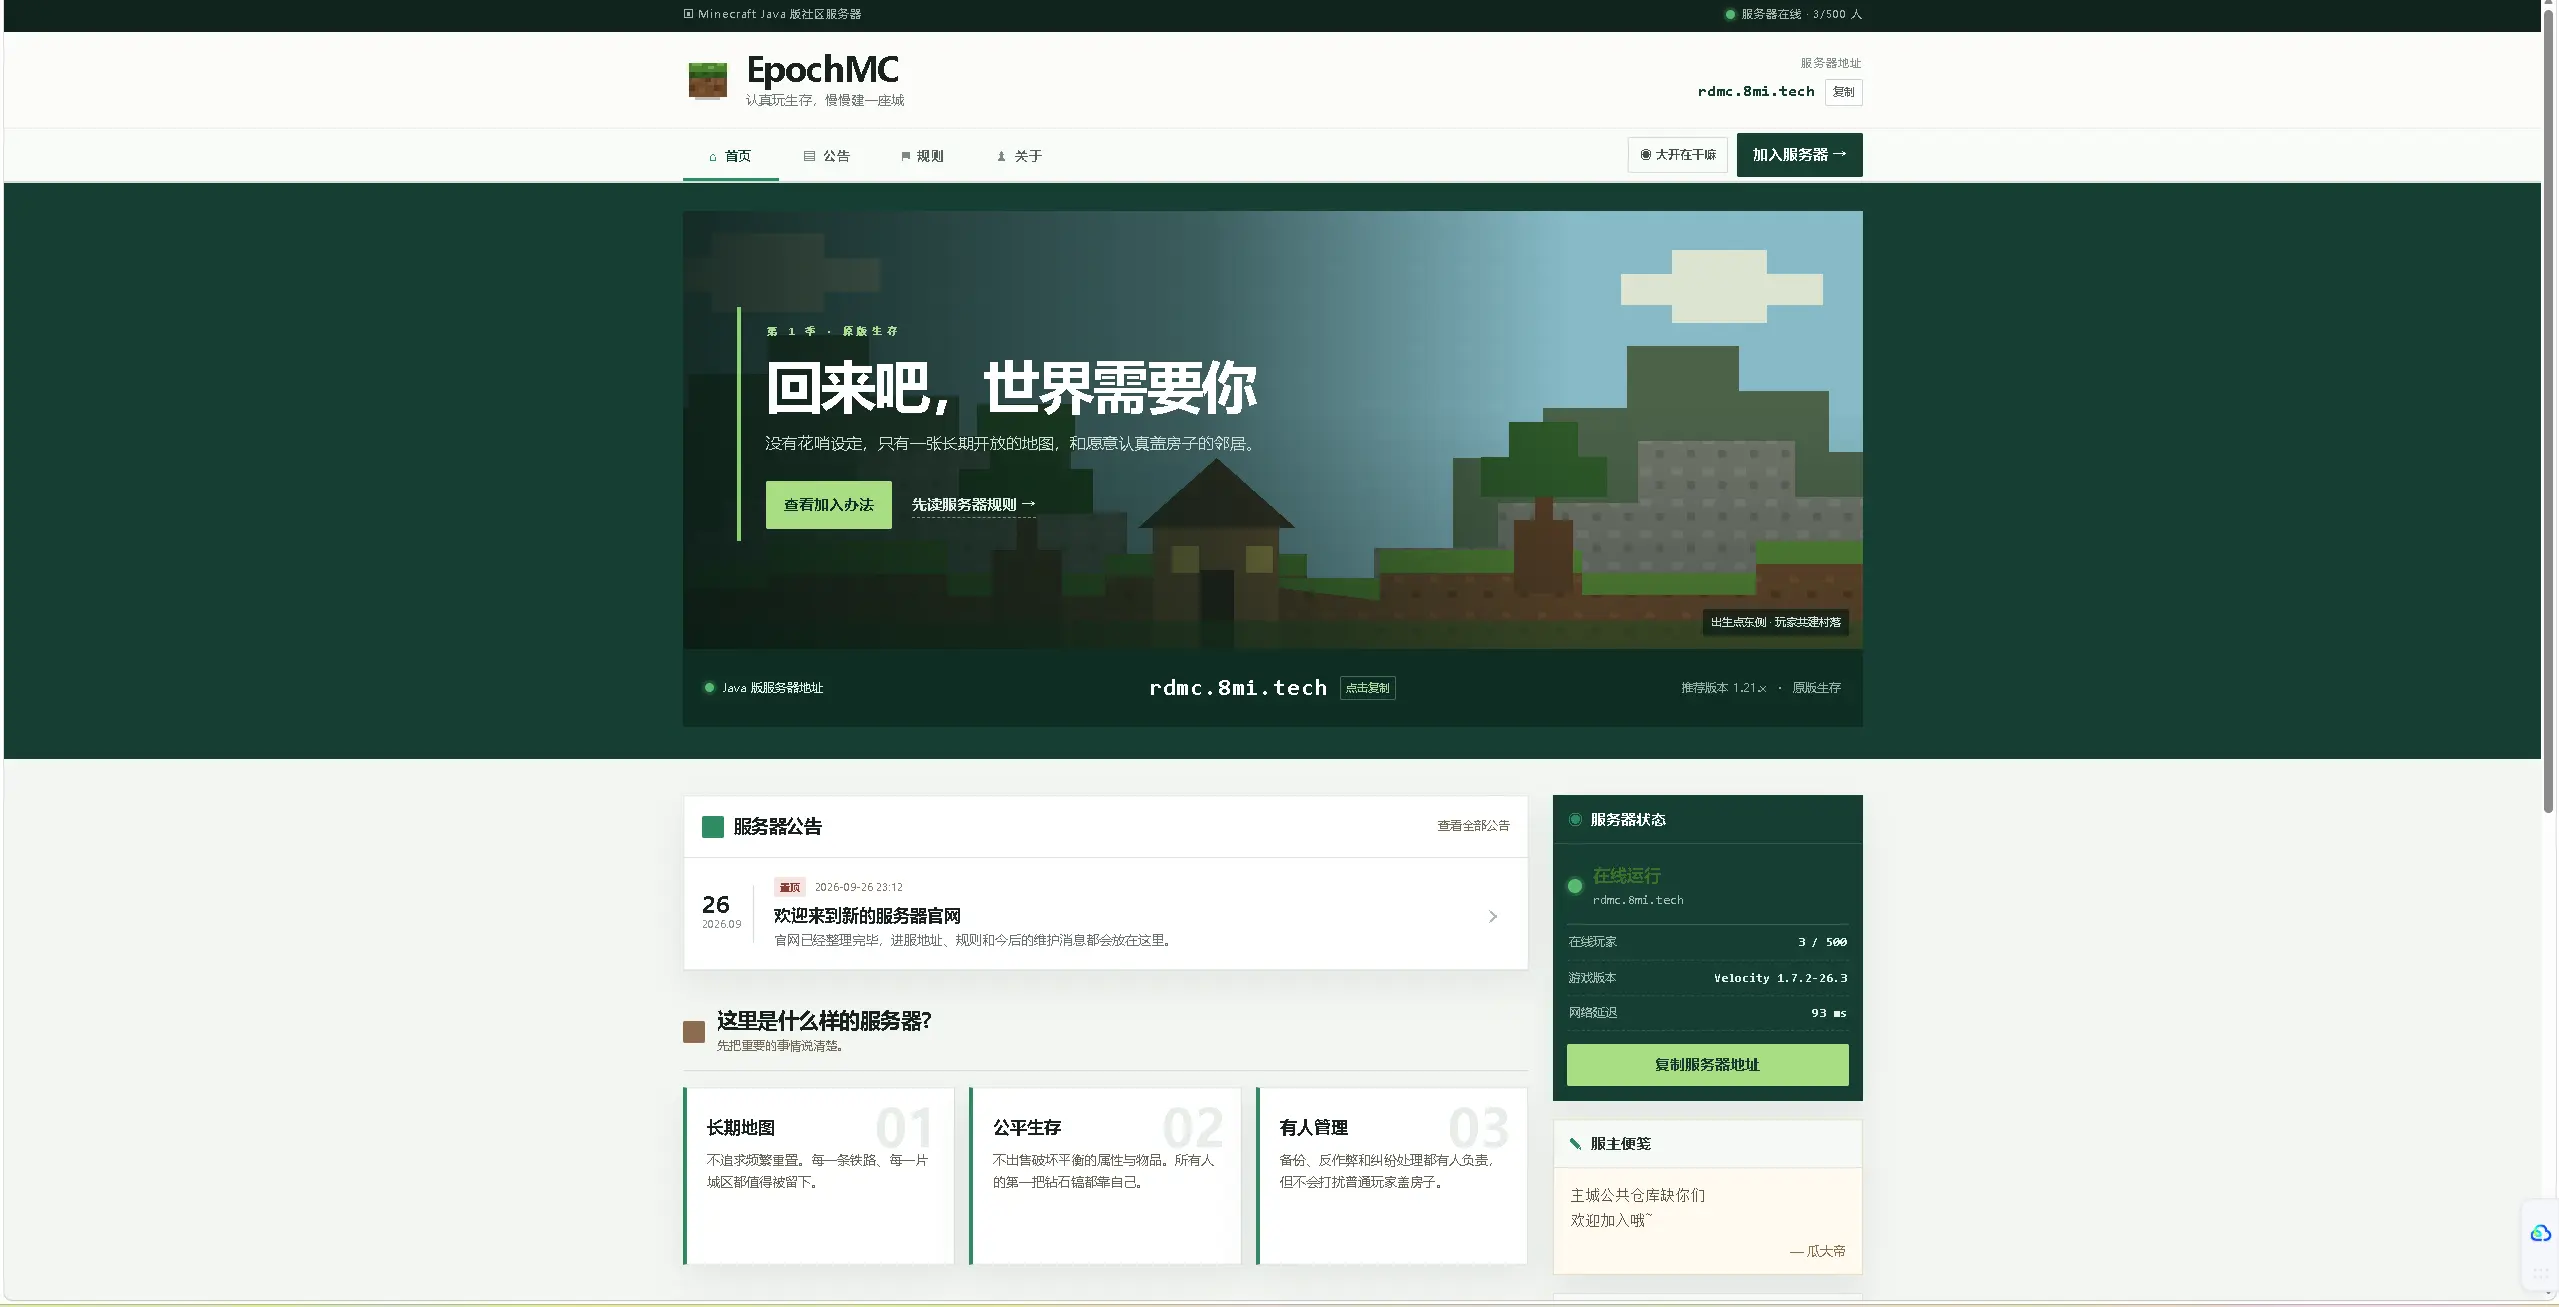Open the 欢迎来到新的服务器官网 announcement title
The height and width of the screenshot is (1307, 2559).
pyautogui.click(x=867, y=916)
